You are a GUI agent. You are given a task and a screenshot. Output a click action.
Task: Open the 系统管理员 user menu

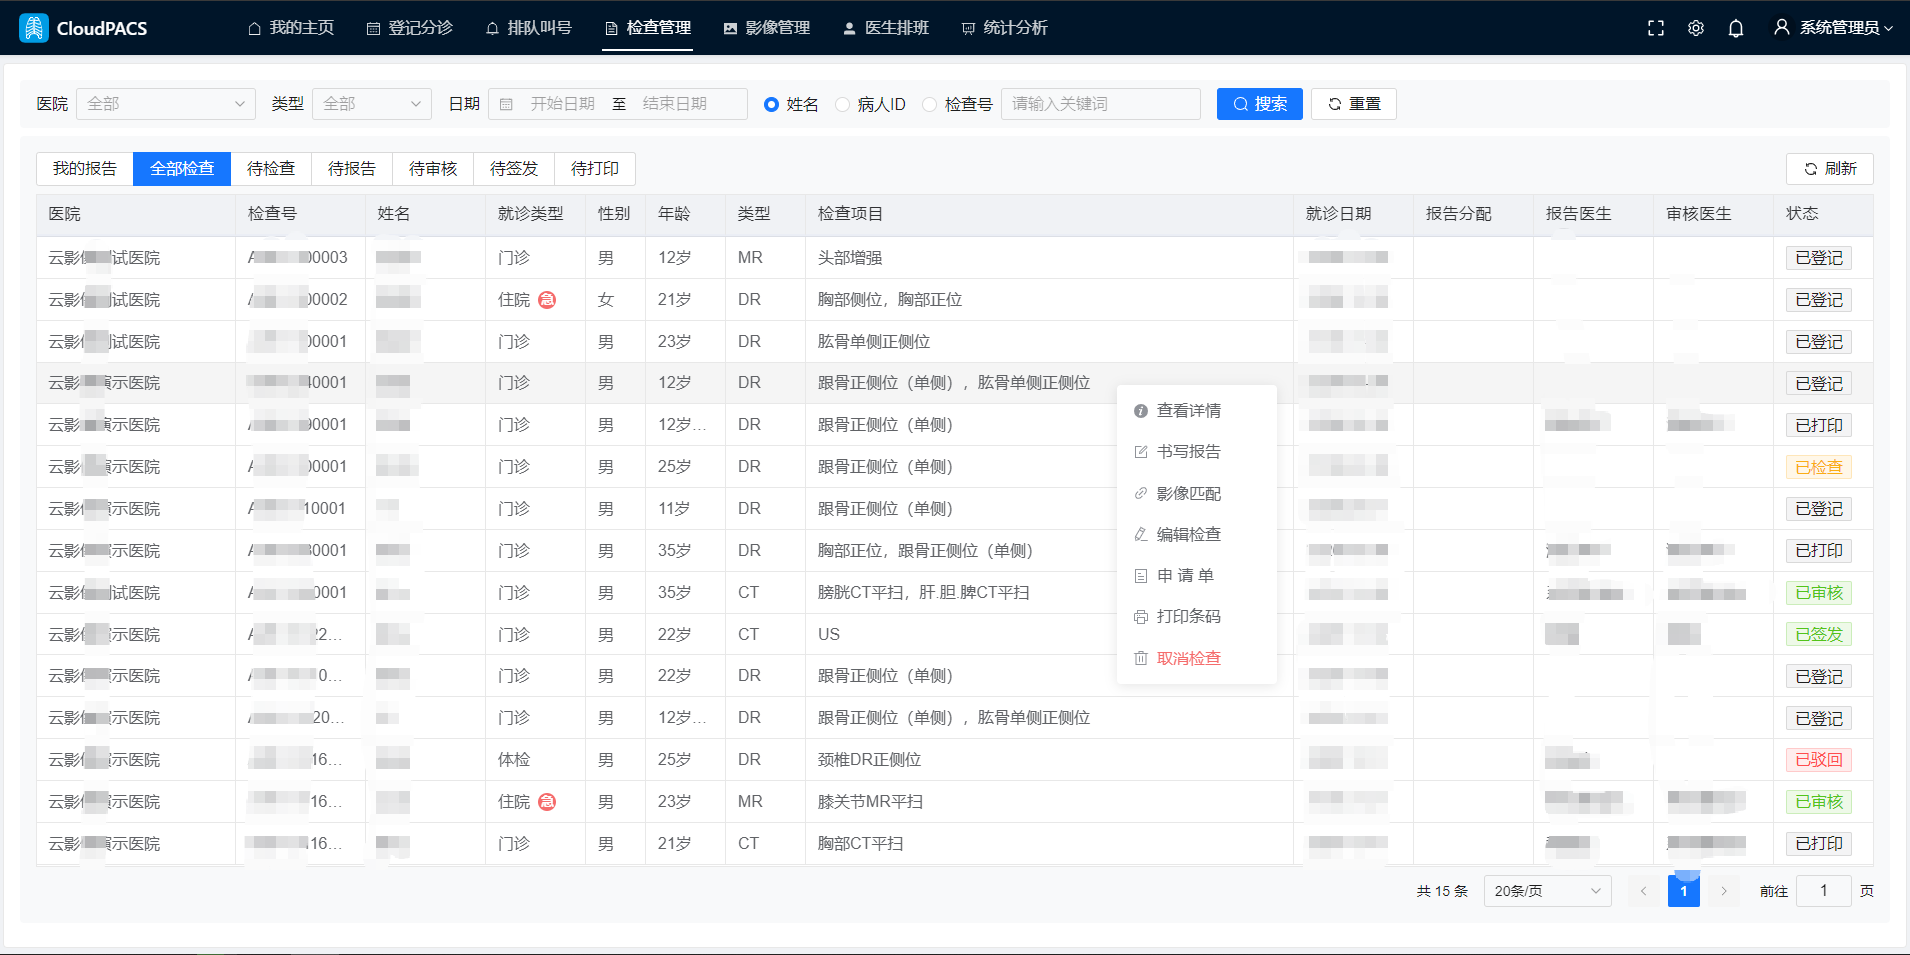[x=1833, y=28]
